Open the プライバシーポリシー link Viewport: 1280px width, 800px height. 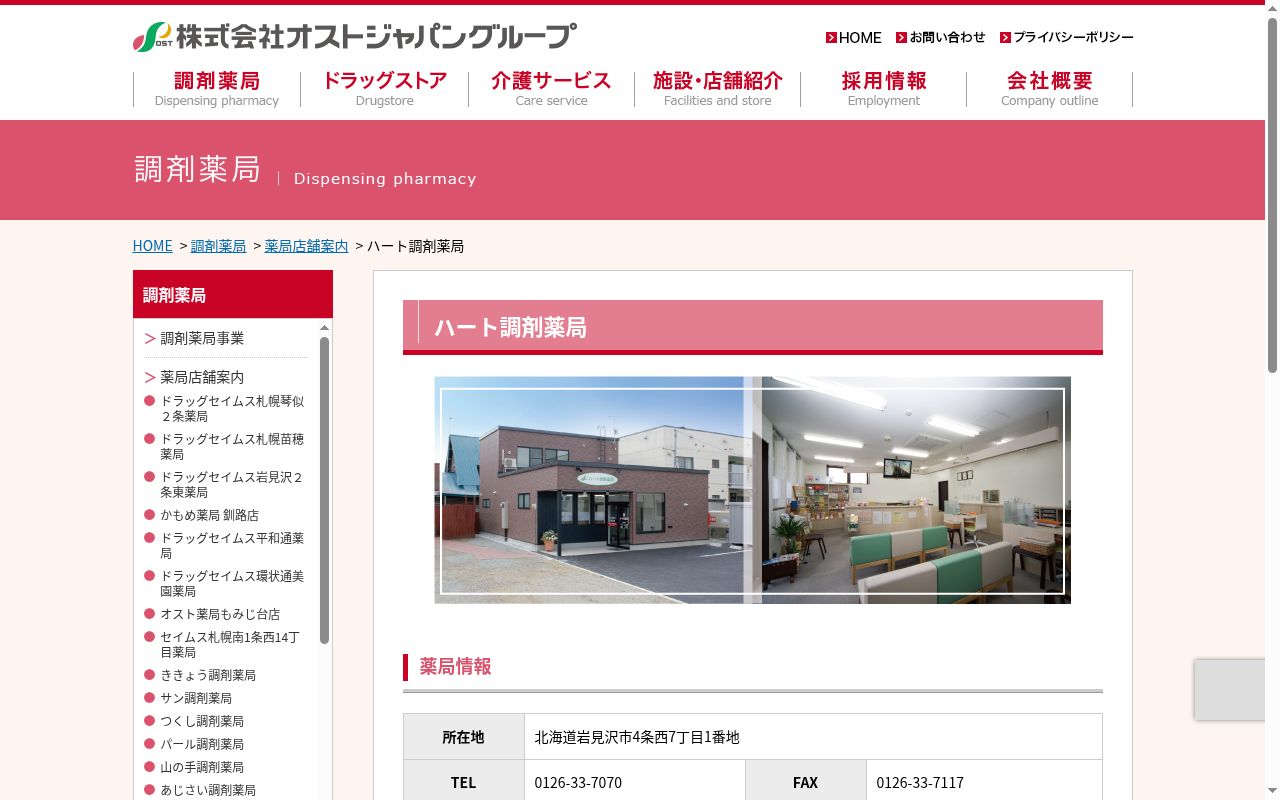point(1066,37)
